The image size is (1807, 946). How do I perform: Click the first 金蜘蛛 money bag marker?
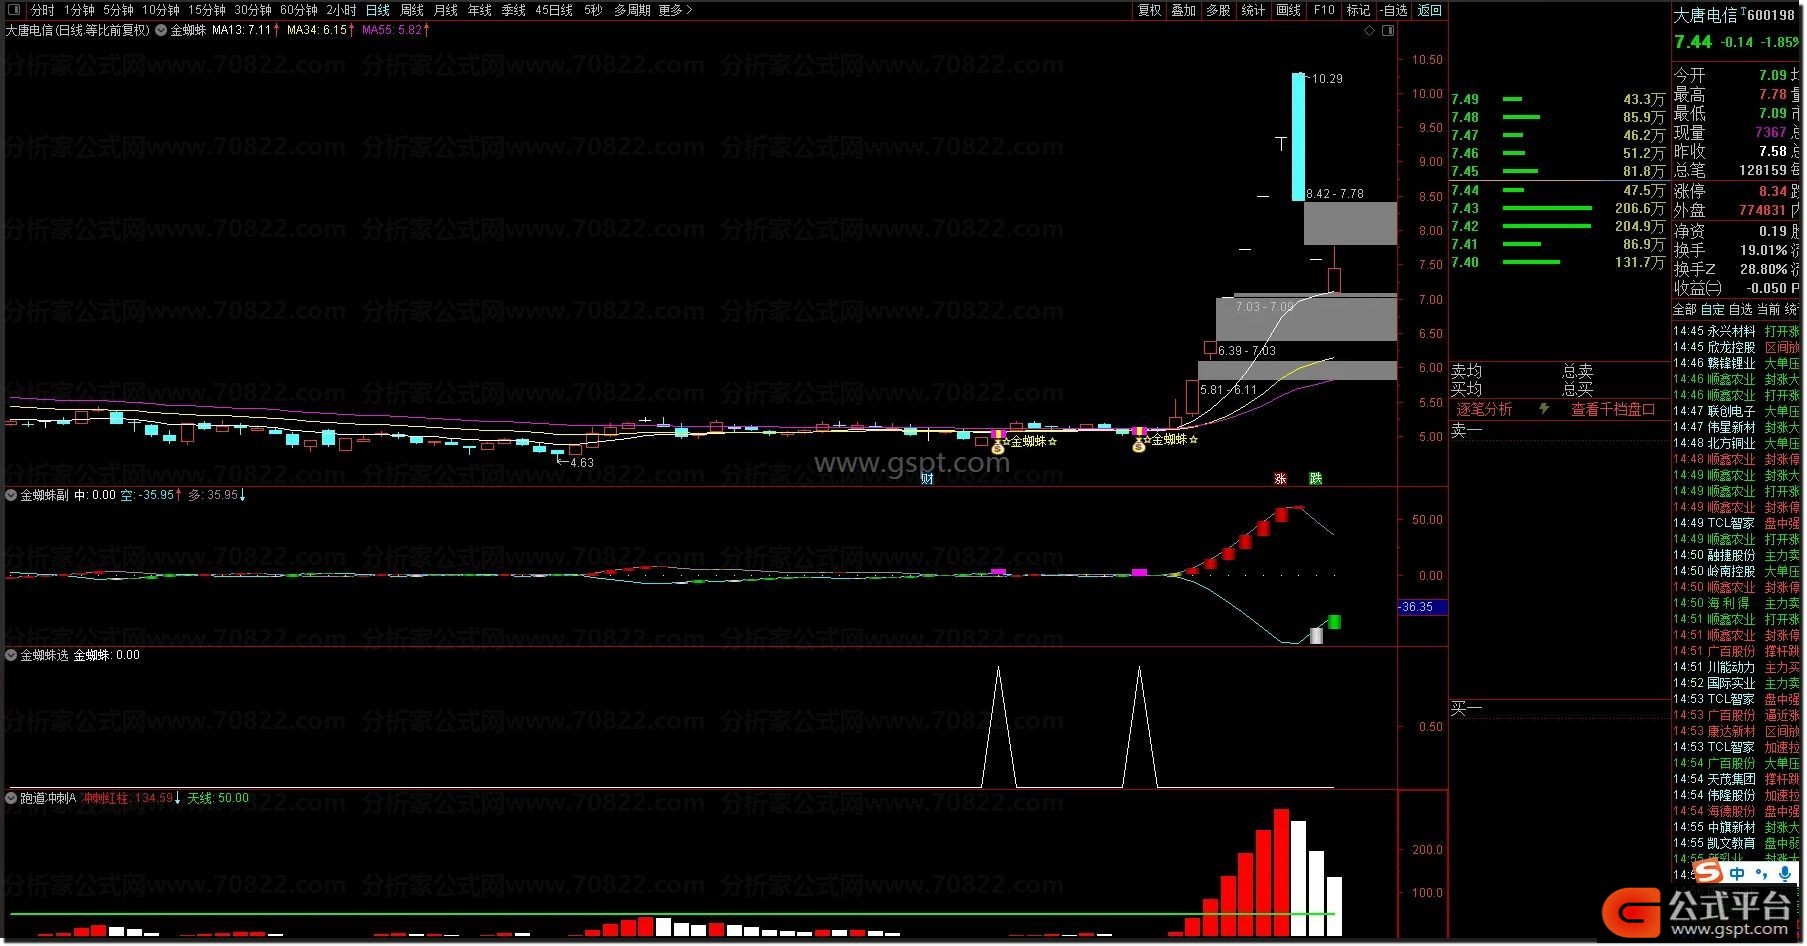997,448
